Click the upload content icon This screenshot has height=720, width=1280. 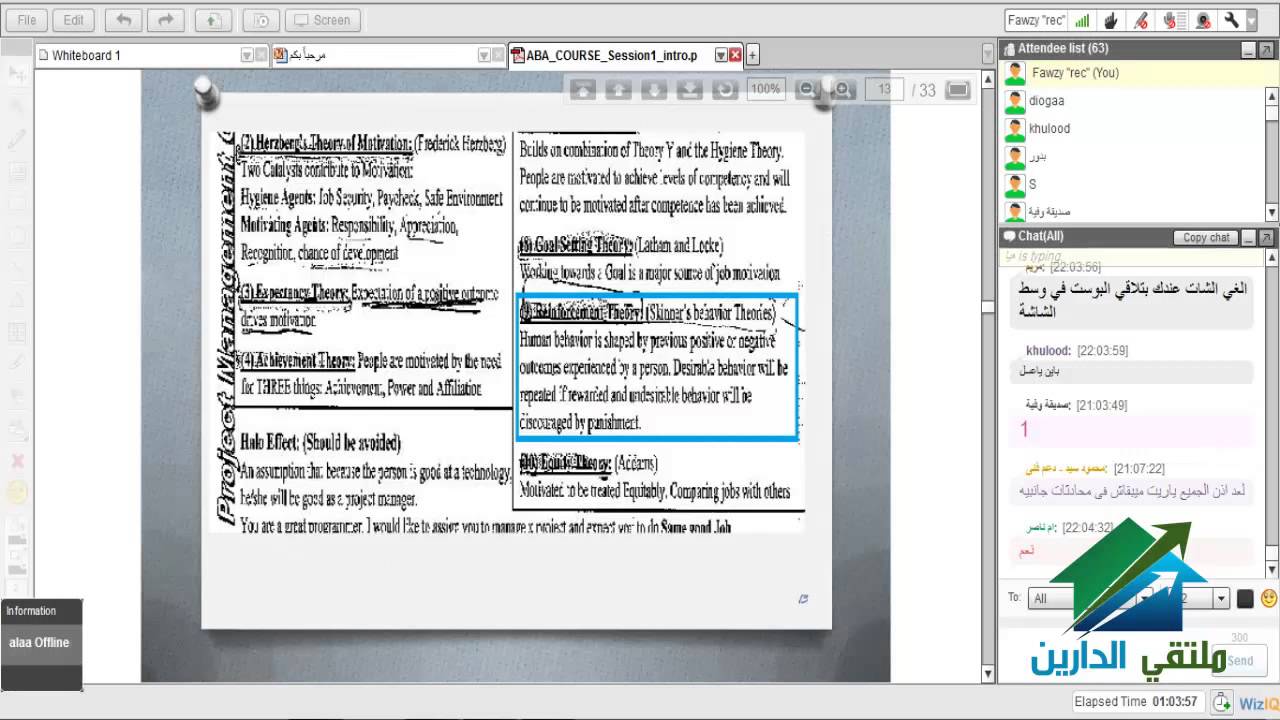point(213,20)
